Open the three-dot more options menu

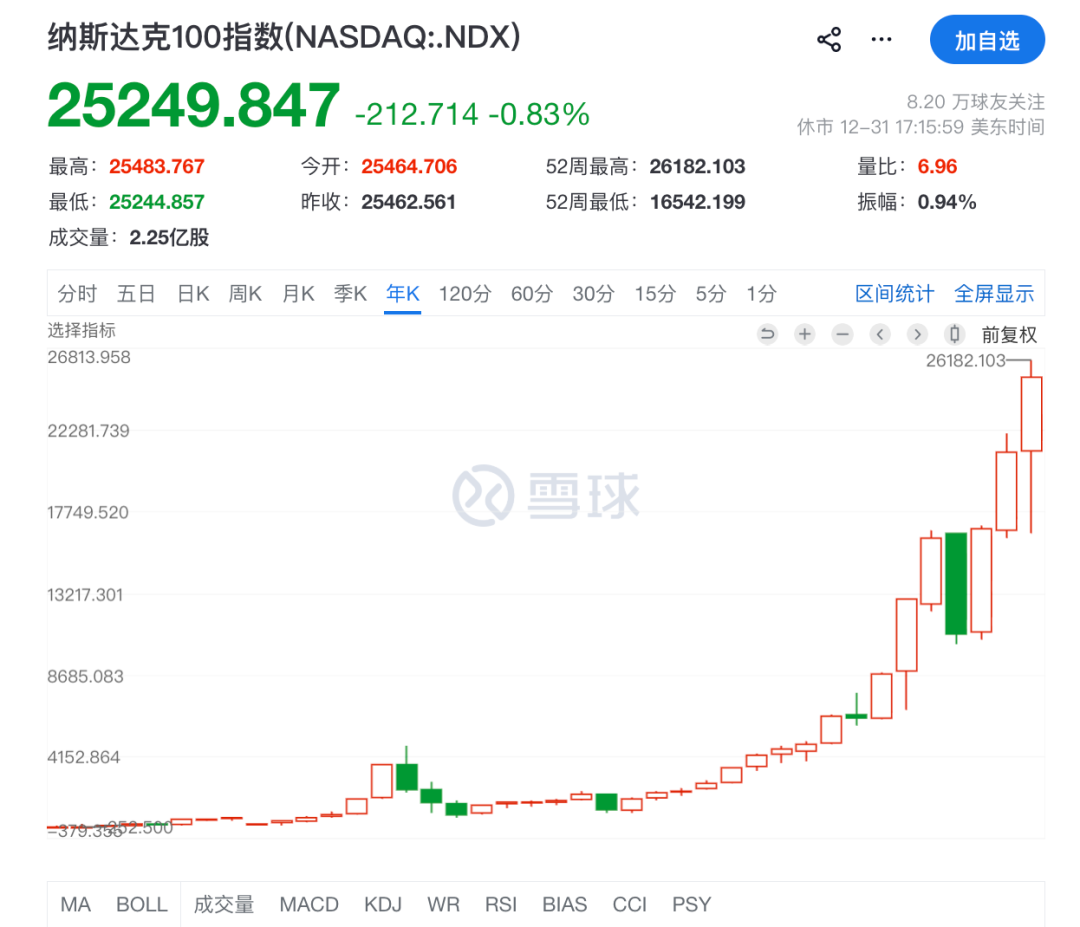tap(881, 39)
